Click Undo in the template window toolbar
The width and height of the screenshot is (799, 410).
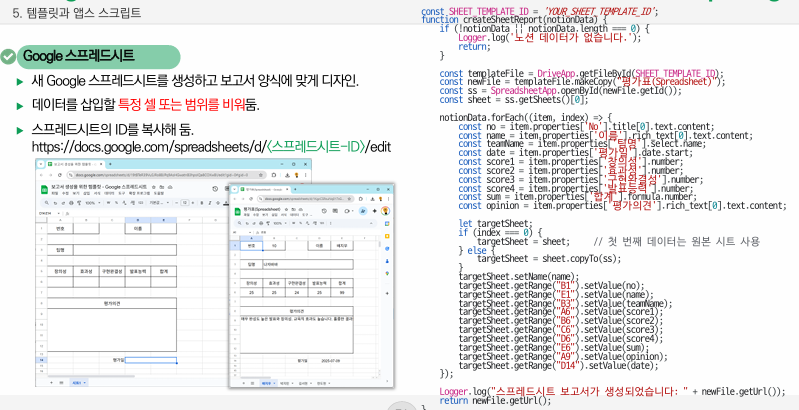pos(55,203)
